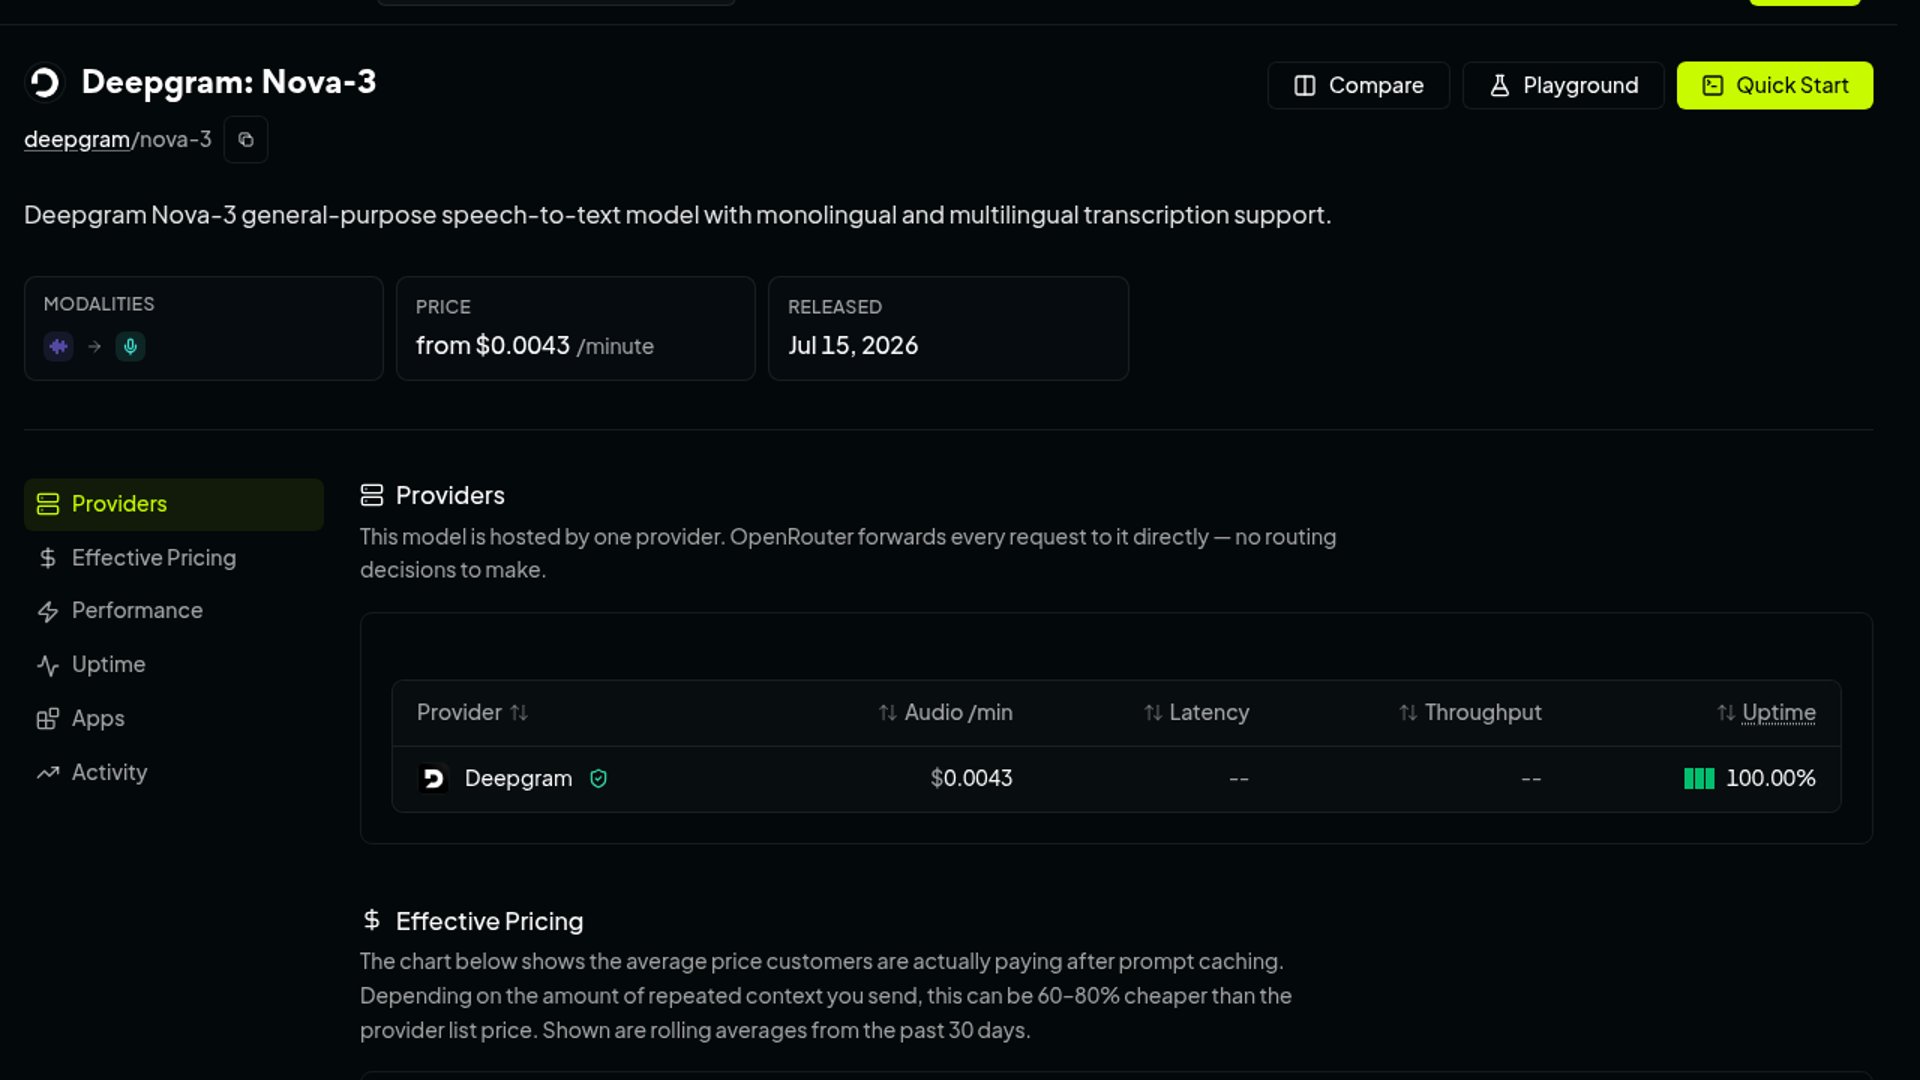Click the Deepgram provider logo in table row
Viewport: 1920px width, 1080px height.
(x=433, y=779)
